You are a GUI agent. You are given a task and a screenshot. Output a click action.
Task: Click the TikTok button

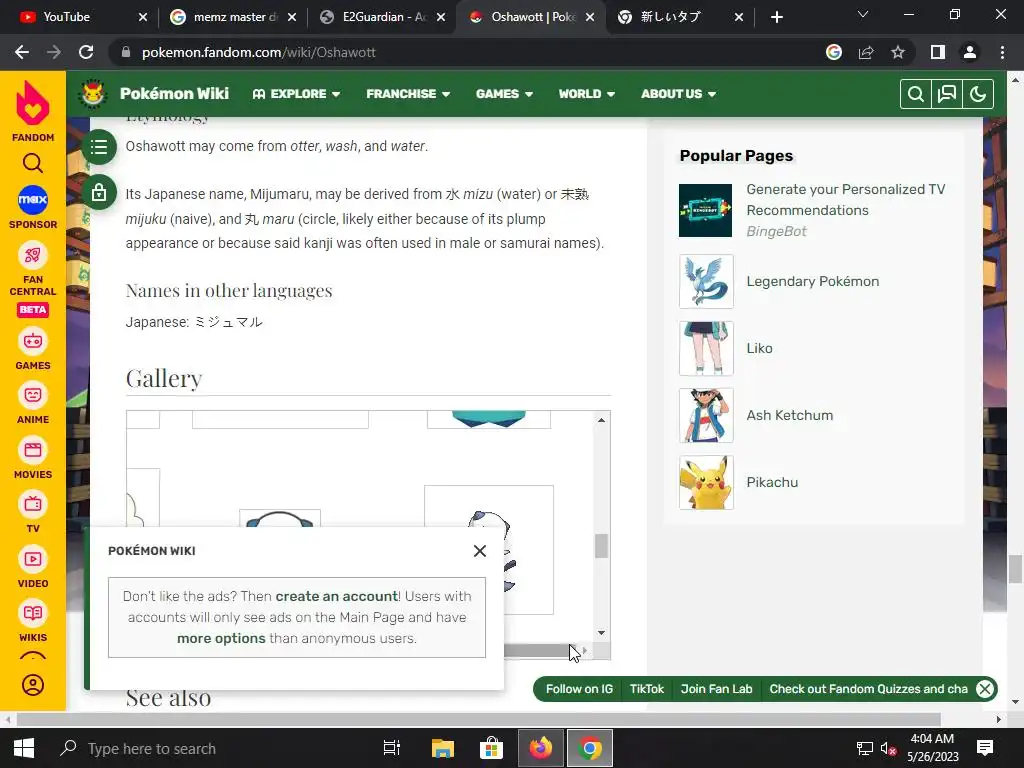coord(647,689)
